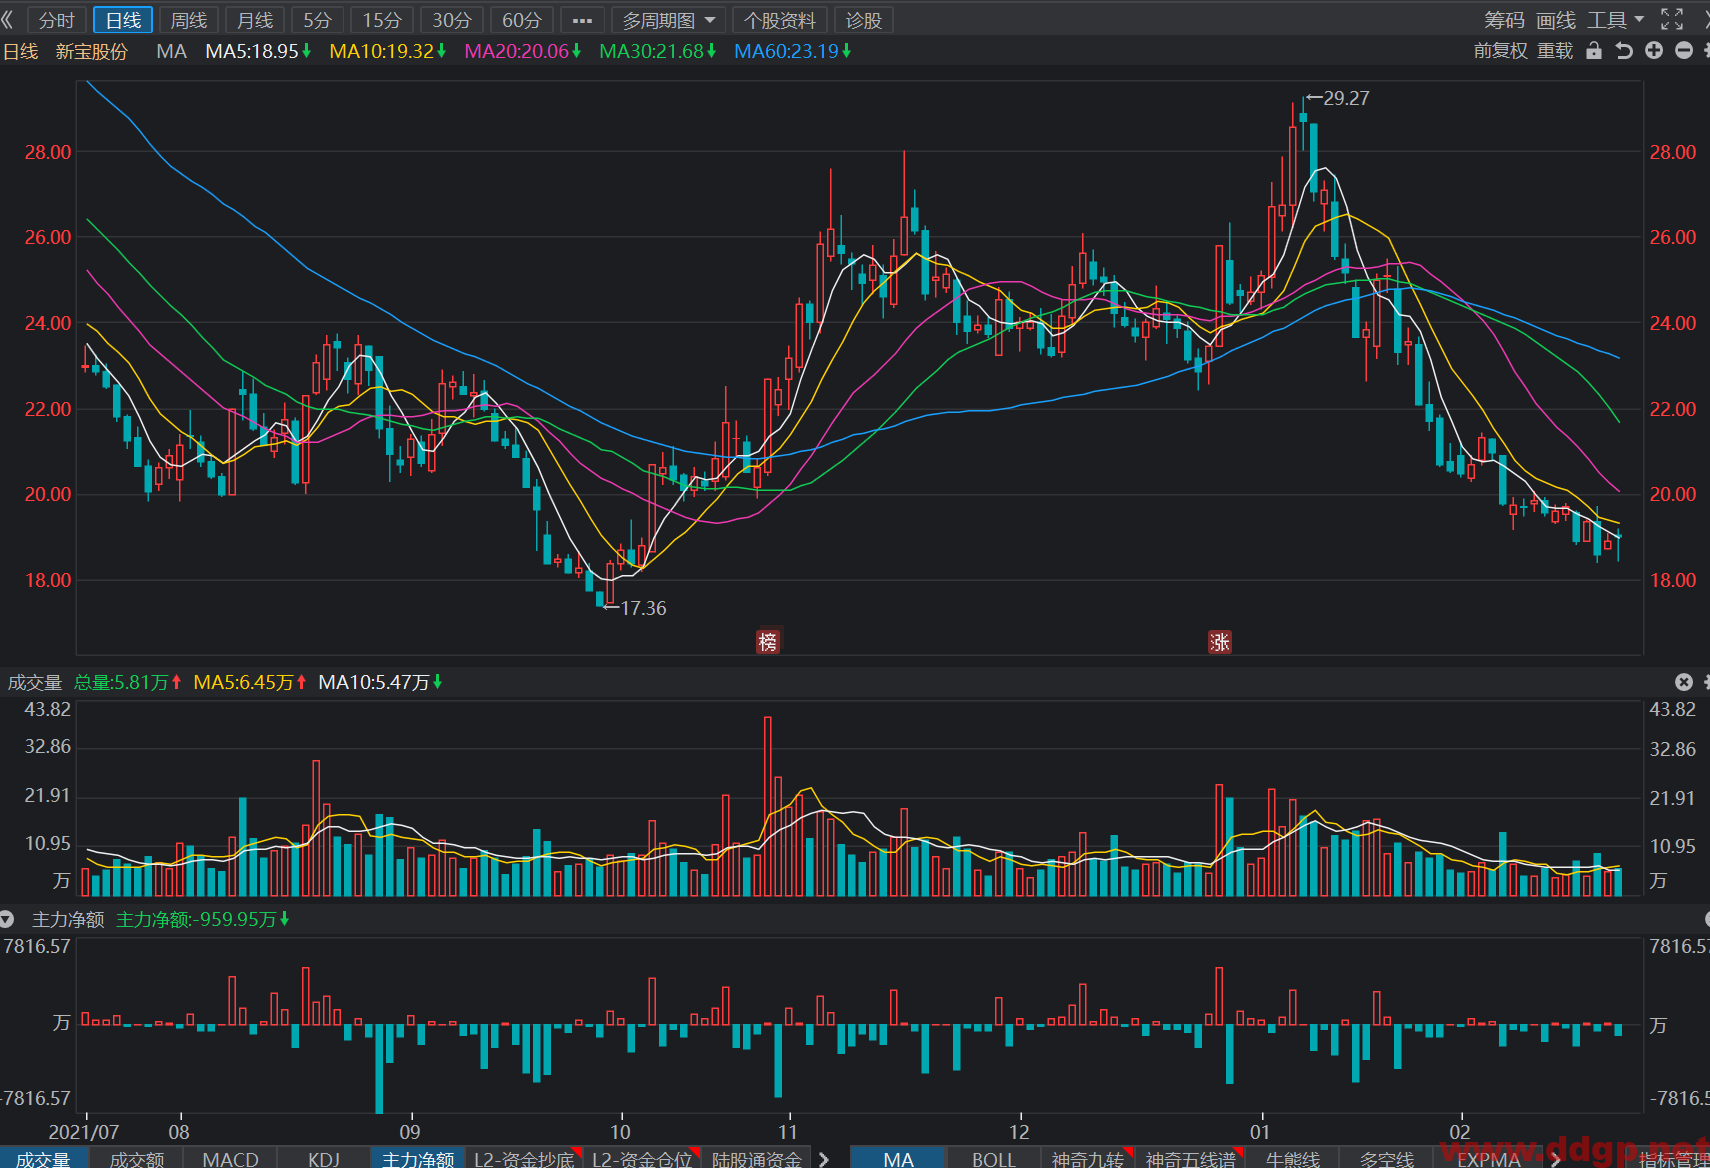Click the 29.27 high price annotation
The height and width of the screenshot is (1168, 1710).
[1346, 98]
